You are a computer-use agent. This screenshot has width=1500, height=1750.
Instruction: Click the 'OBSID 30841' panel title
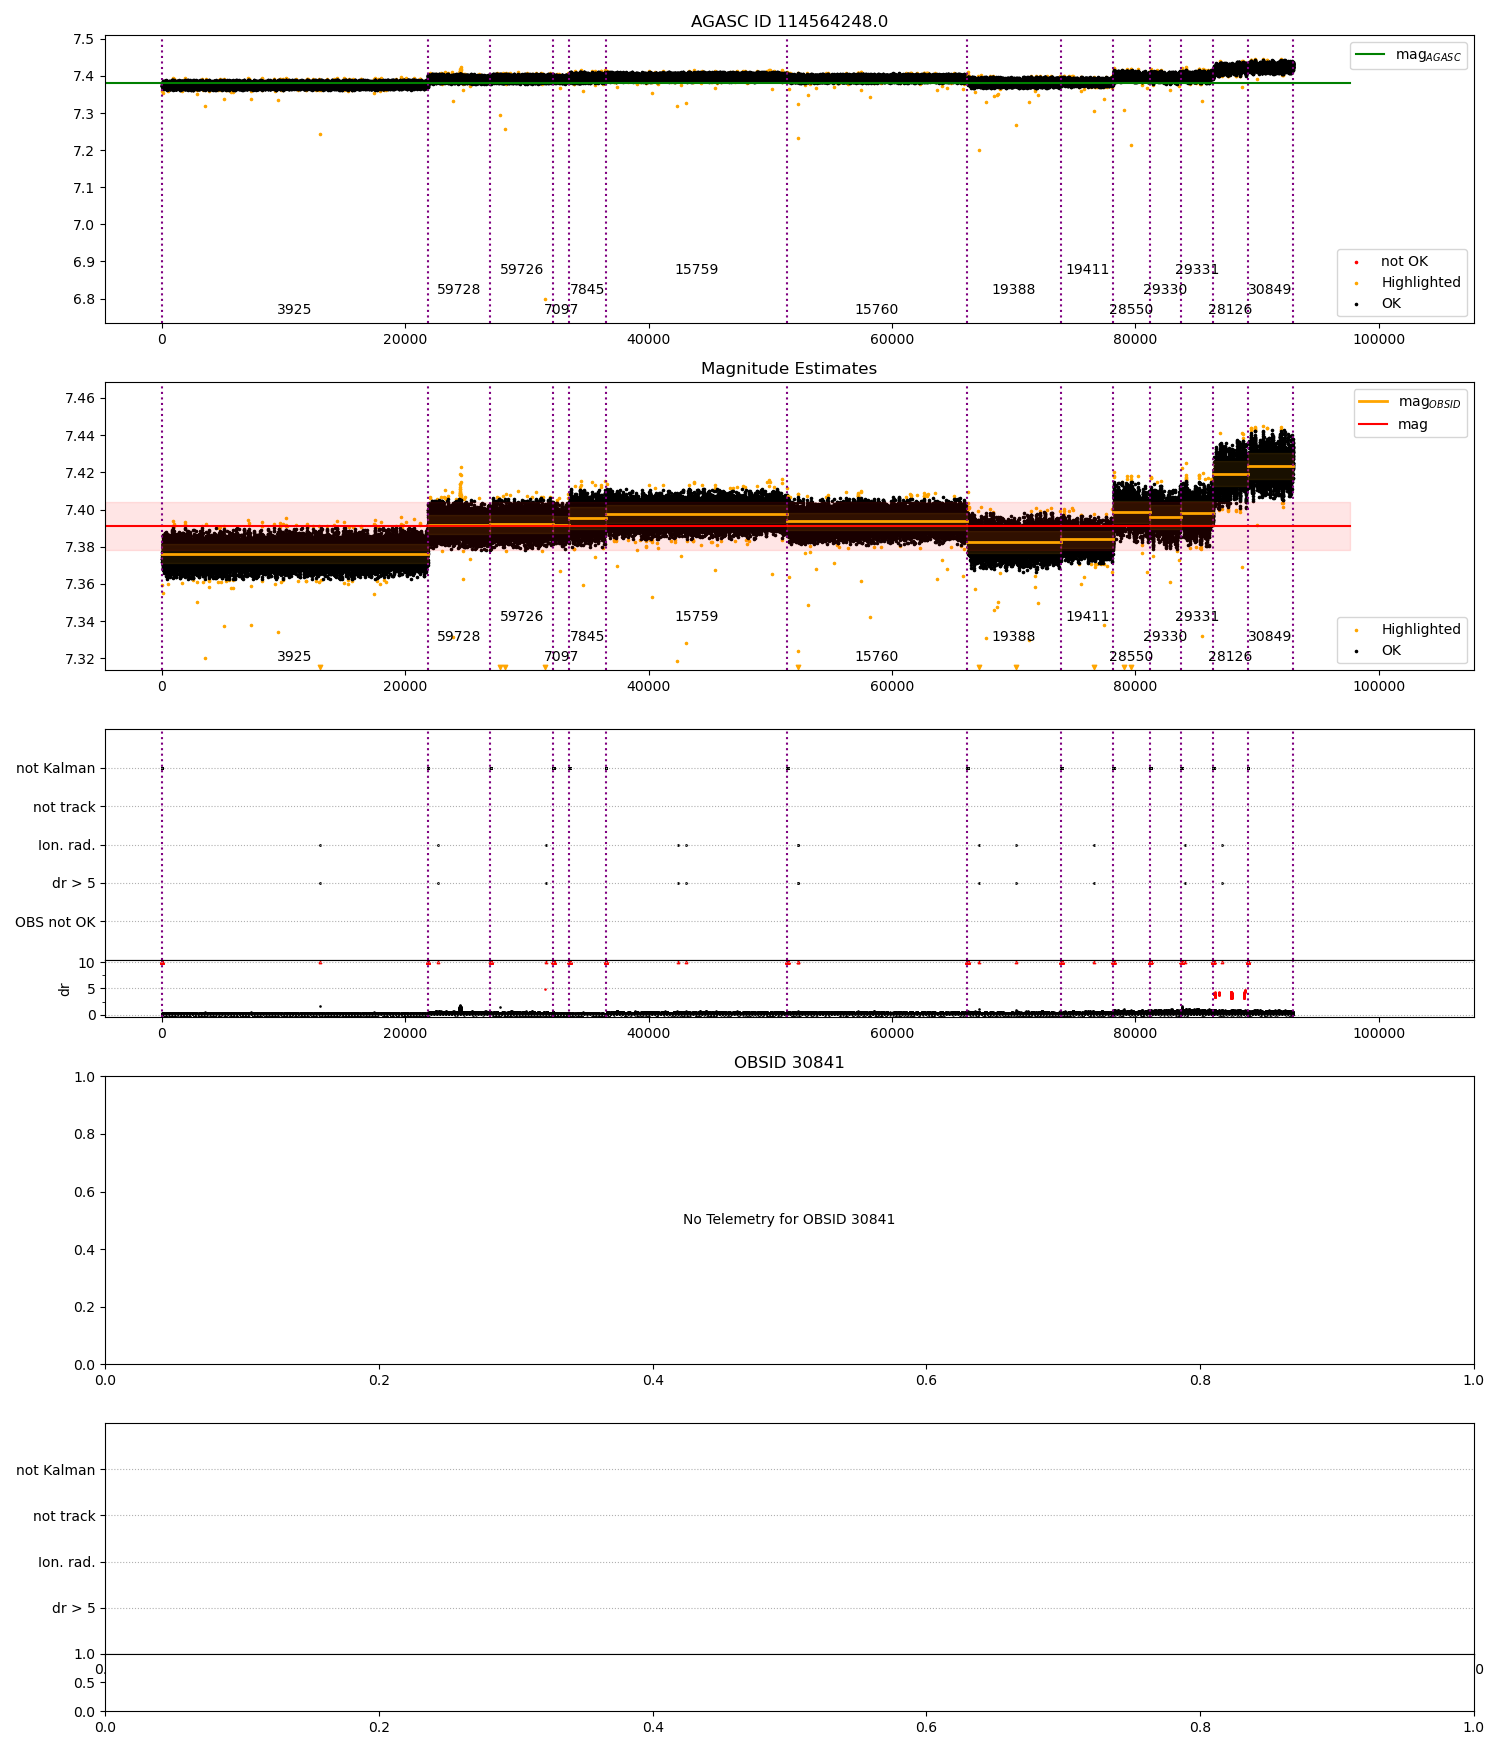[x=789, y=1063]
